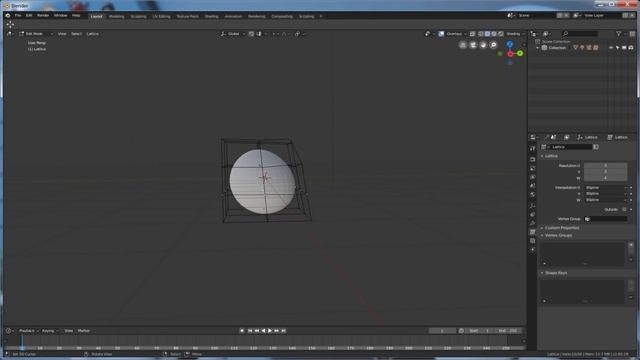Screen dimensions: 640x360
Task: Toggle snapping magnet in viewport header
Action: point(251,34)
